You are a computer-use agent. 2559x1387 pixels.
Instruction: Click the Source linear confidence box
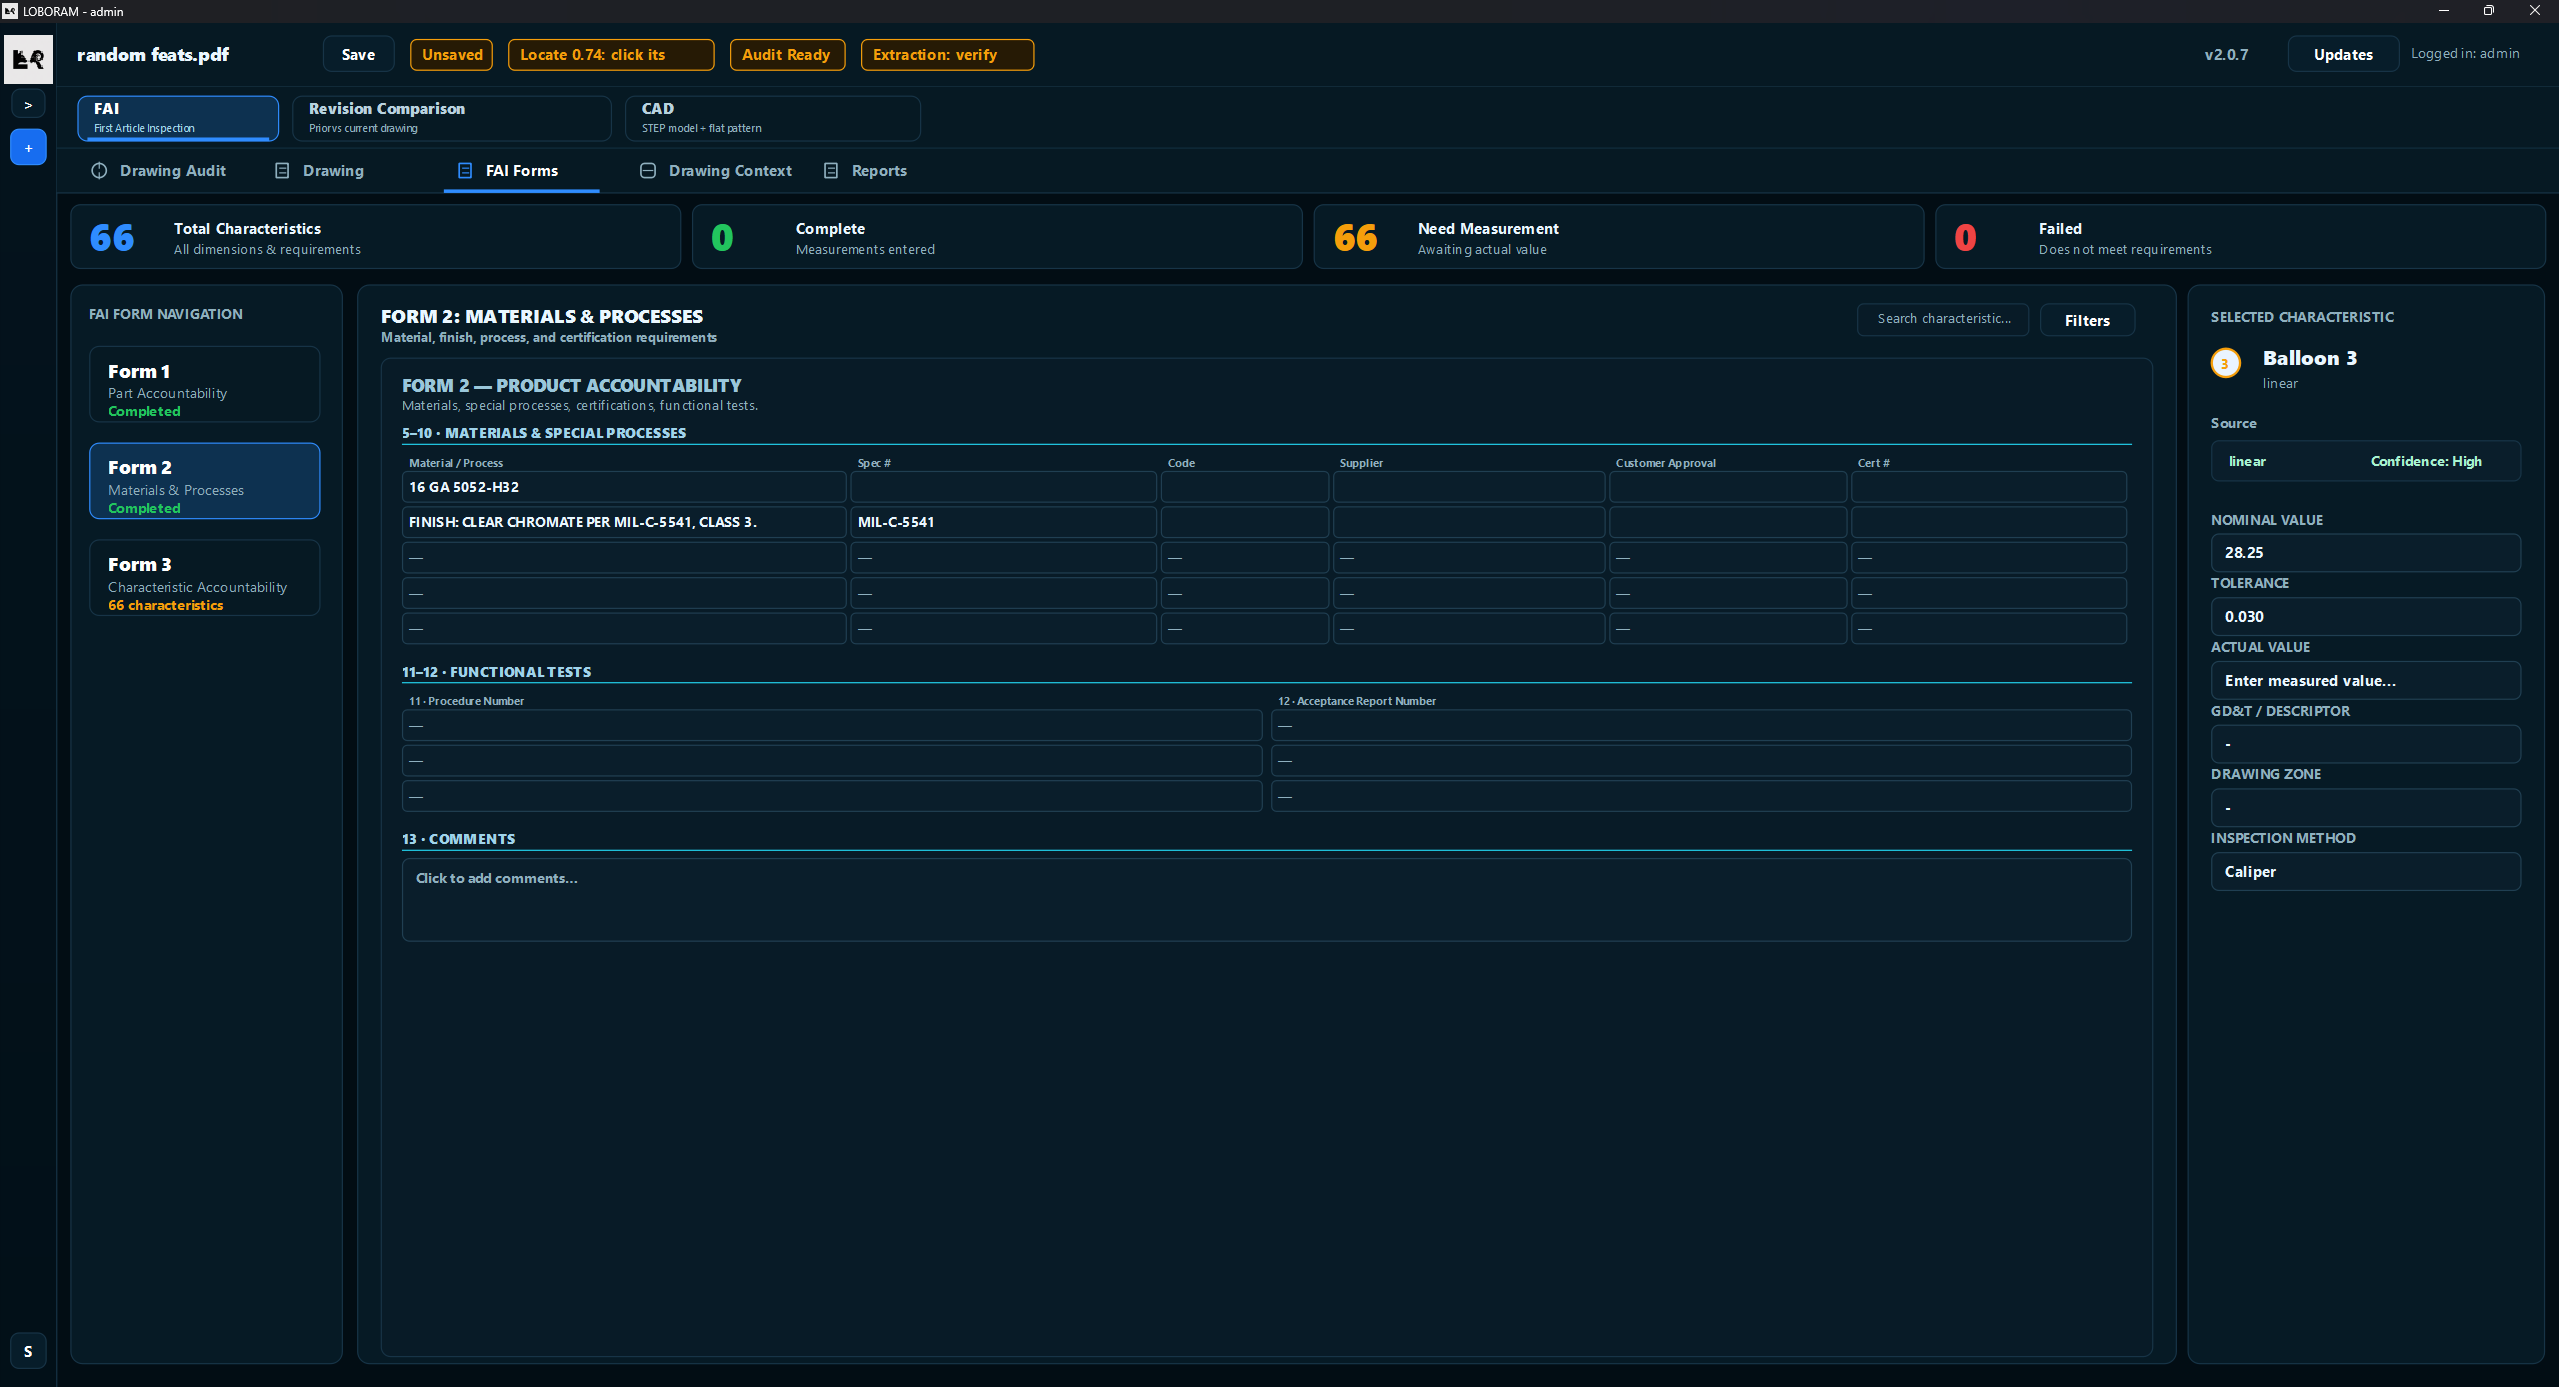(x=2365, y=461)
